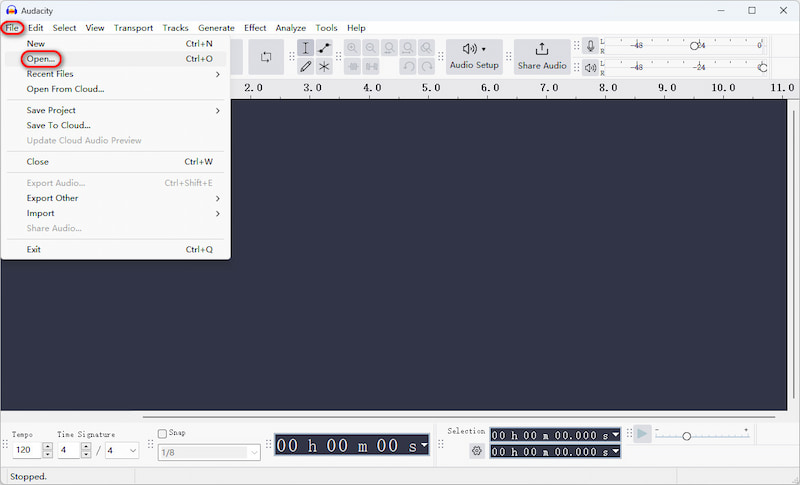Viewport: 800px width, 485px height.
Task: Click the playback meter speaker icon
Action: click(590, 67)
